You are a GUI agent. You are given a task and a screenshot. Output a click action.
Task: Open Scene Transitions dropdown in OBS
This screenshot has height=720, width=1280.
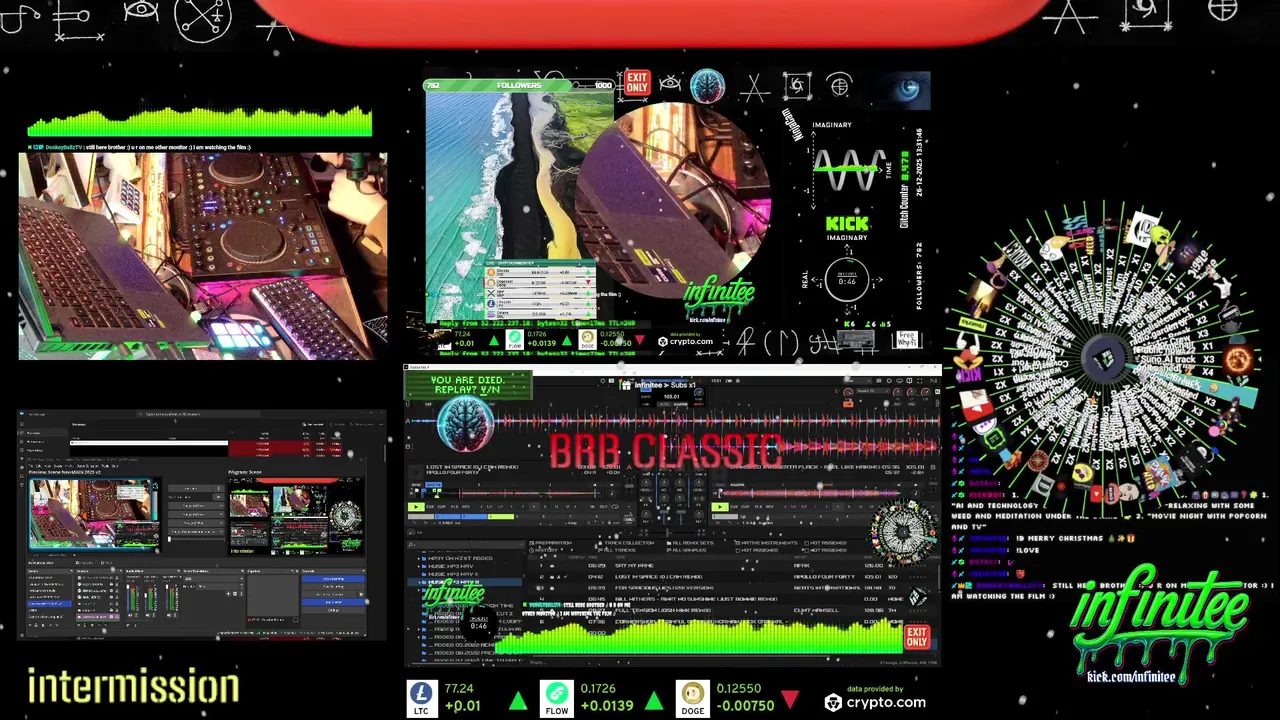click(212, 579)
